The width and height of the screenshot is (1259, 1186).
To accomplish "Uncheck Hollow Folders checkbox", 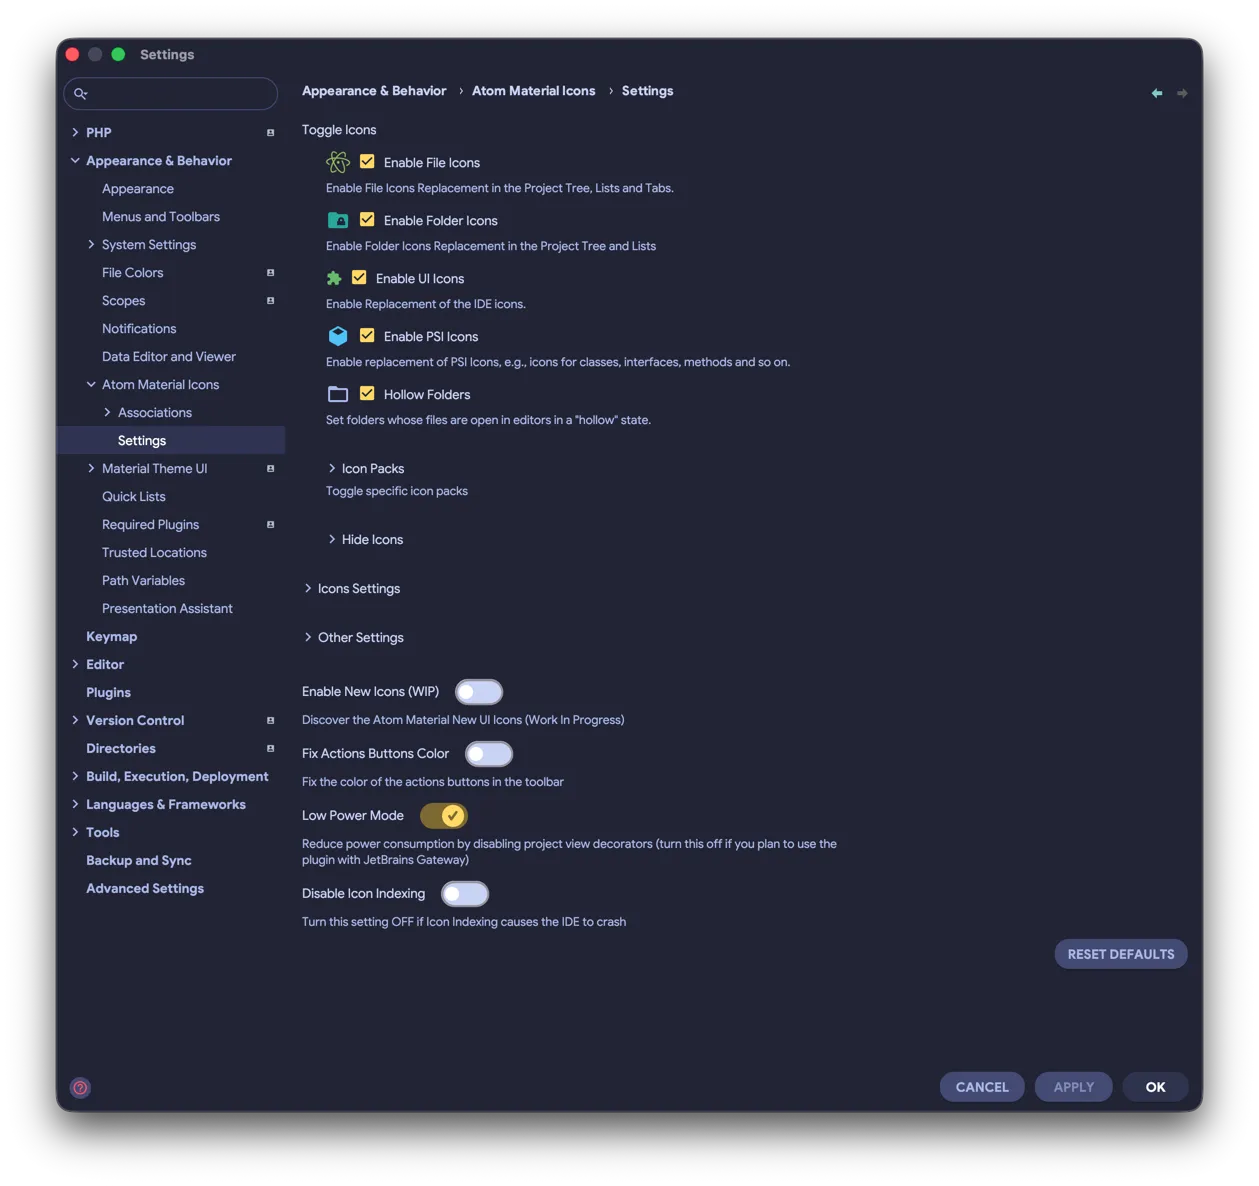I will click(367, 393).
